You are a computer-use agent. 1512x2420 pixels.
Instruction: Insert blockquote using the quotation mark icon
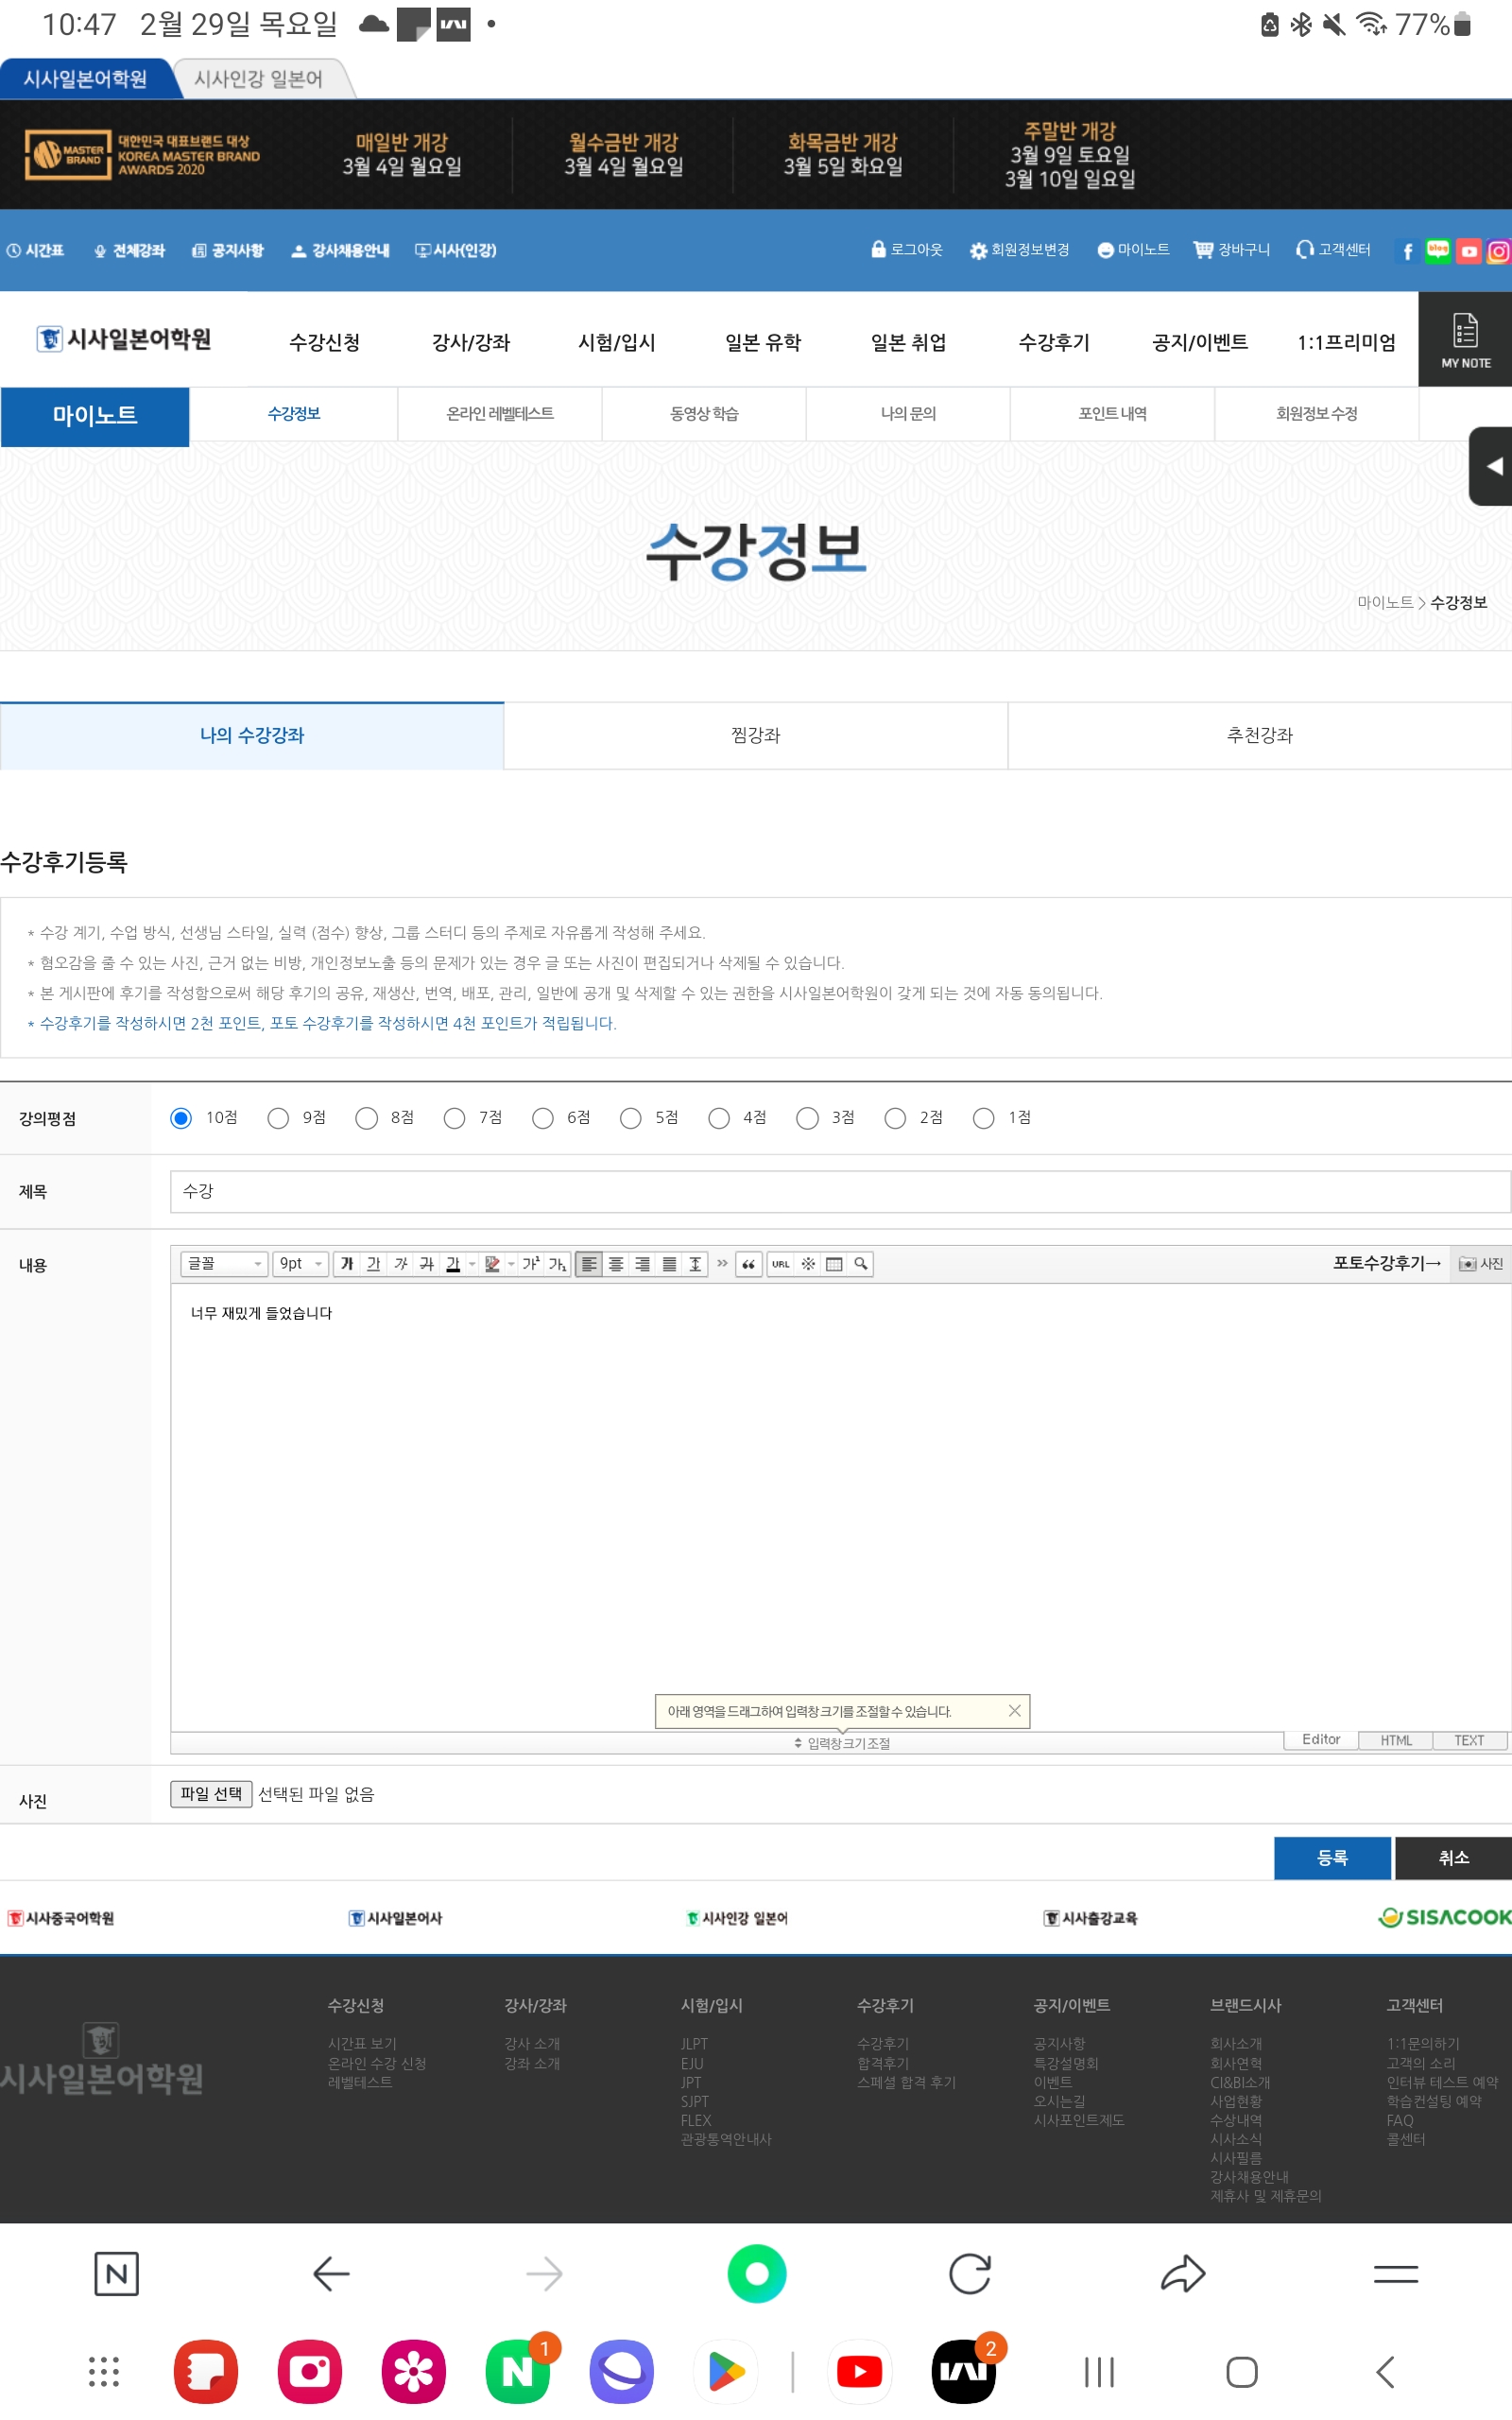coord(748,1264)
